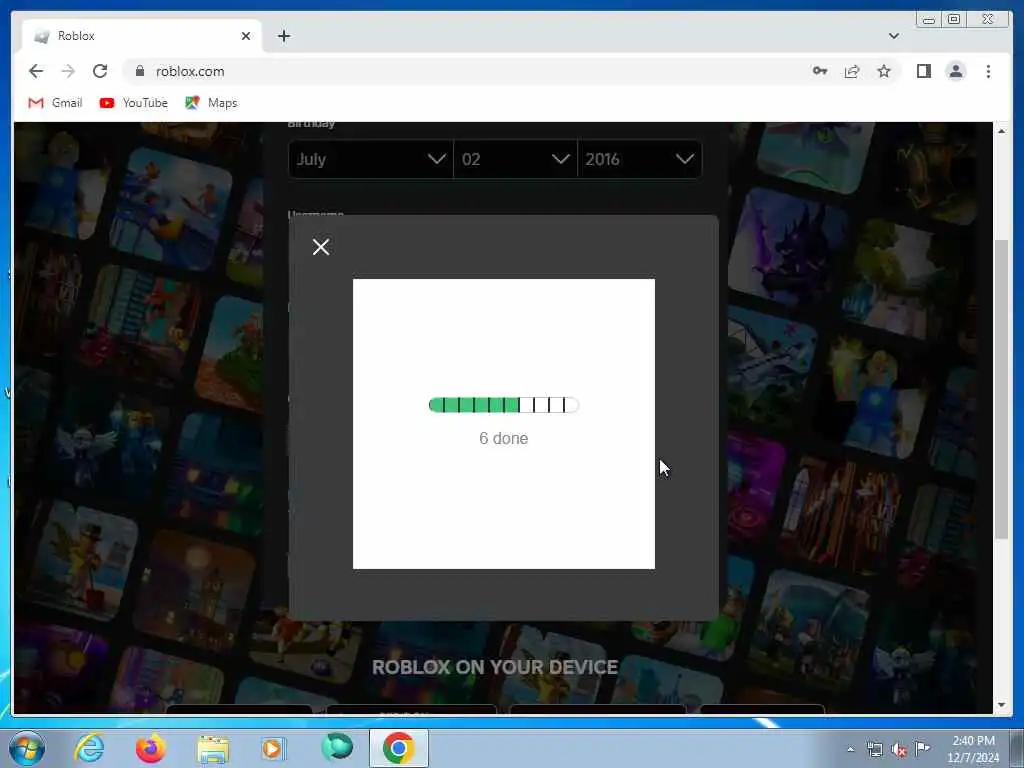
Task: Open the taskbar clock showing 2:40 PM
Action: 973,749
